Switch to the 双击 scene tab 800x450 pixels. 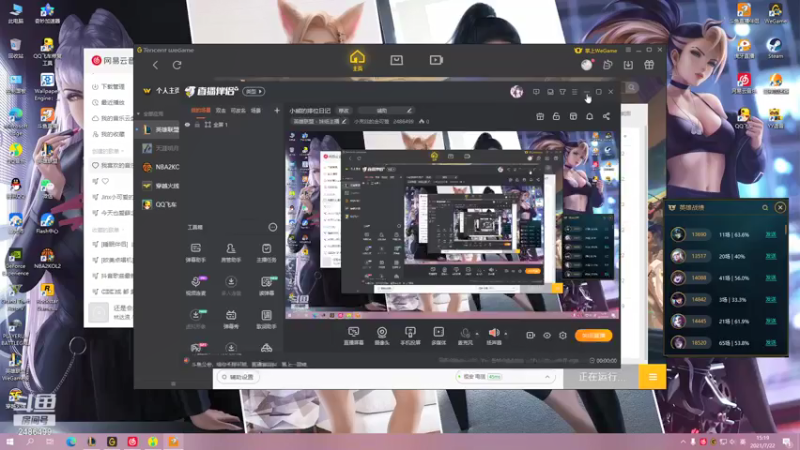pyautogui.click(x=220, y=110)
